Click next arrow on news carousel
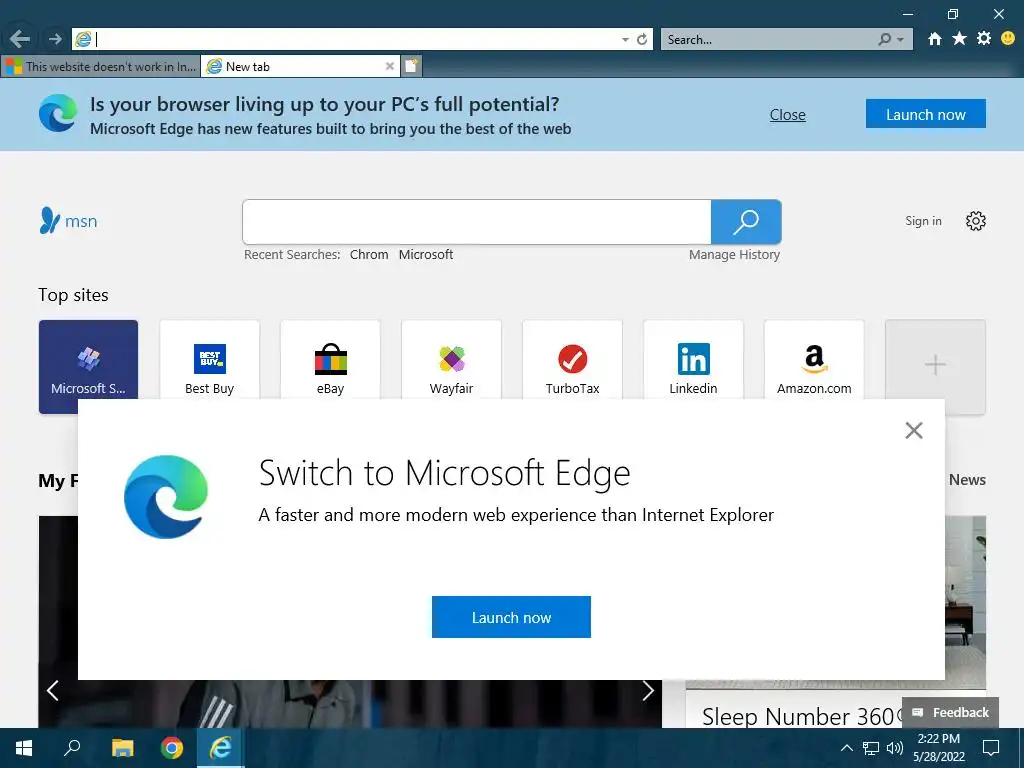This screenshot has width=1024, height=768. click(647, 690)
